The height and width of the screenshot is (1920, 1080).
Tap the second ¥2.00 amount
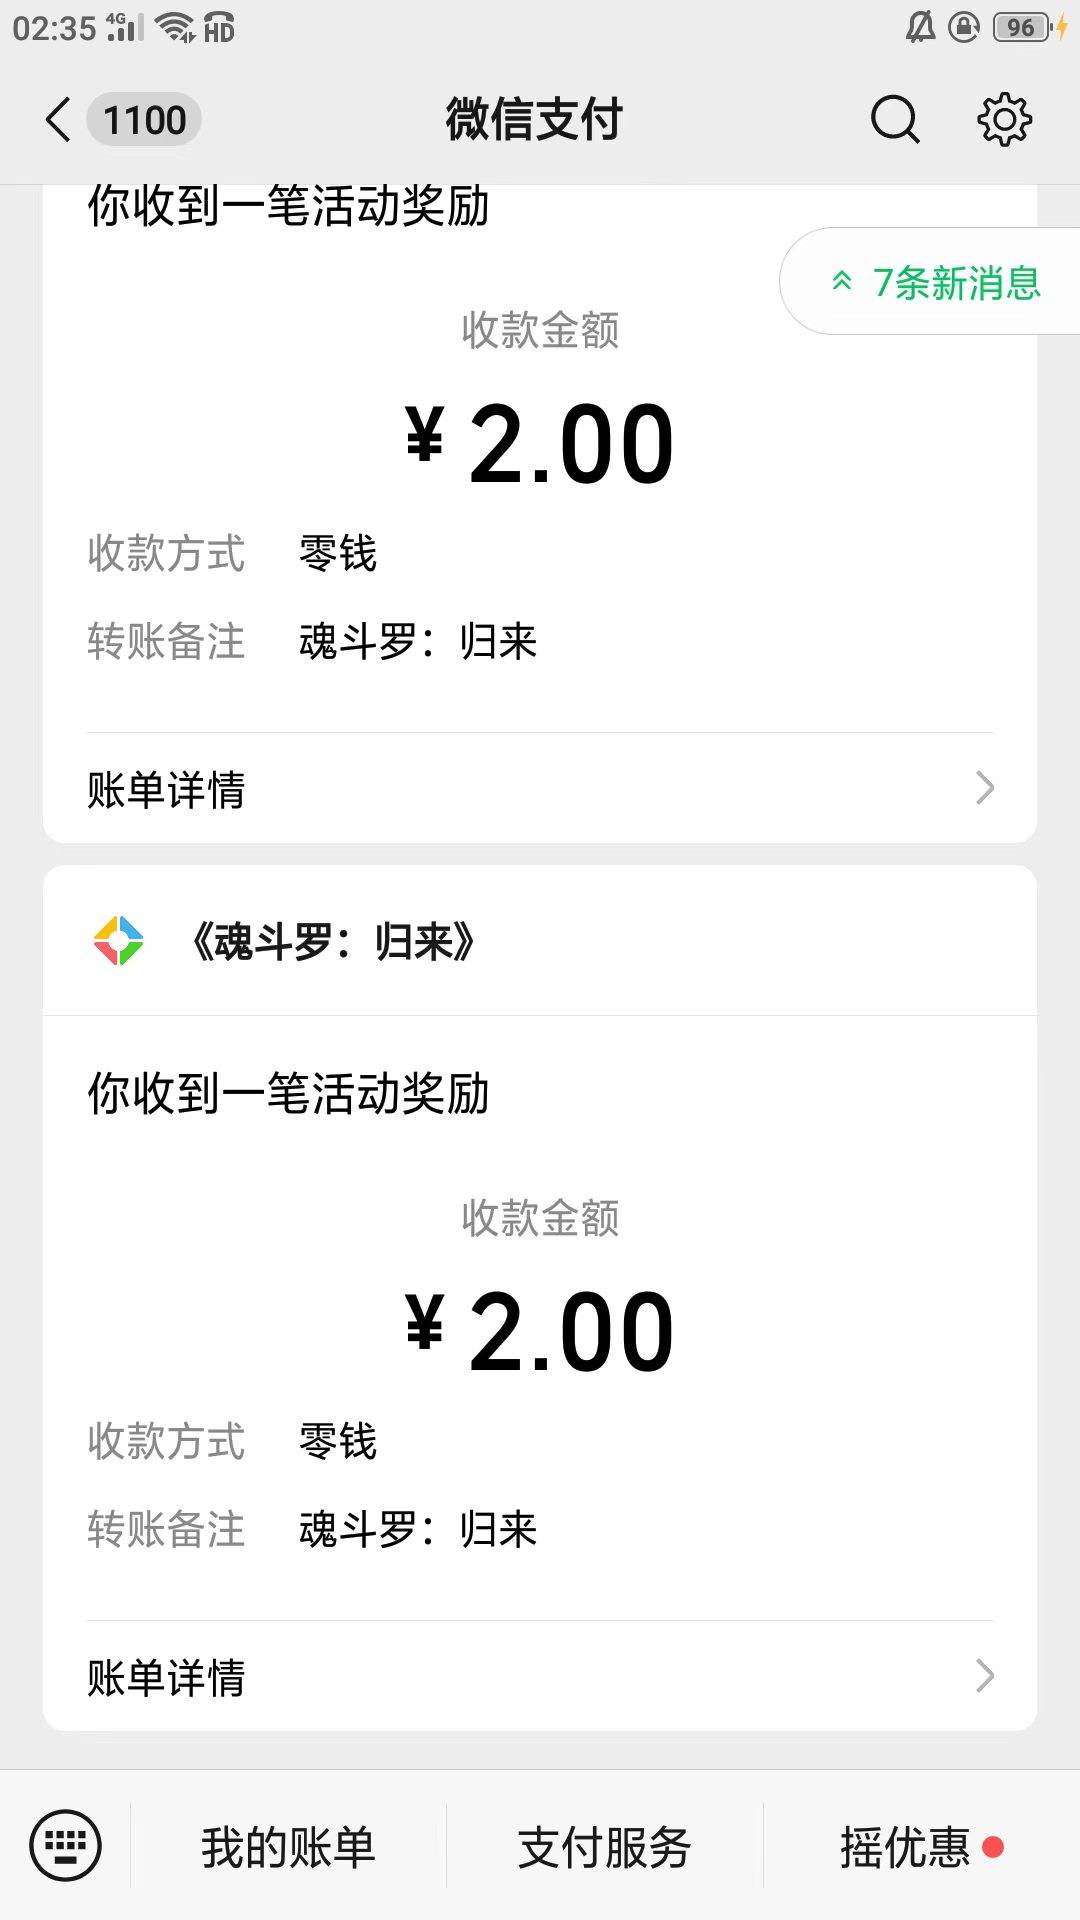(x=540, y=1330)
